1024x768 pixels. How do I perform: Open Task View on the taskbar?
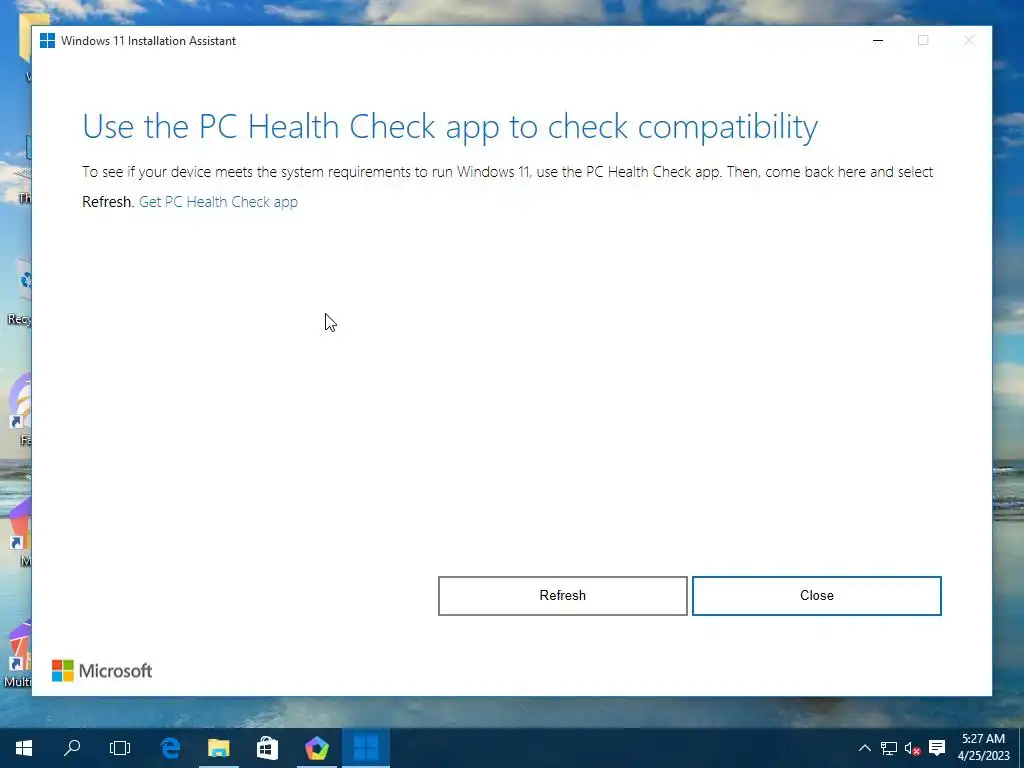pos(120,748)
